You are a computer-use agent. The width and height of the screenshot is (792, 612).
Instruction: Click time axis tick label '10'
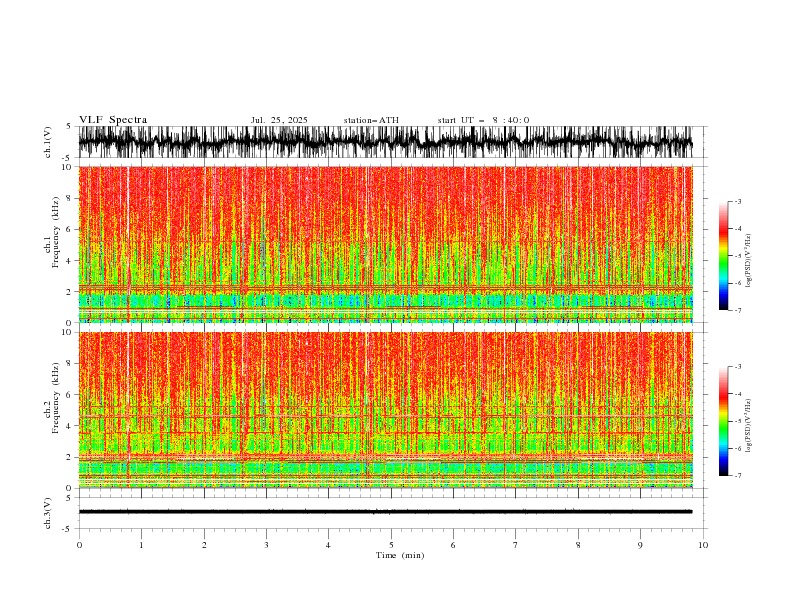coord(703,545)
